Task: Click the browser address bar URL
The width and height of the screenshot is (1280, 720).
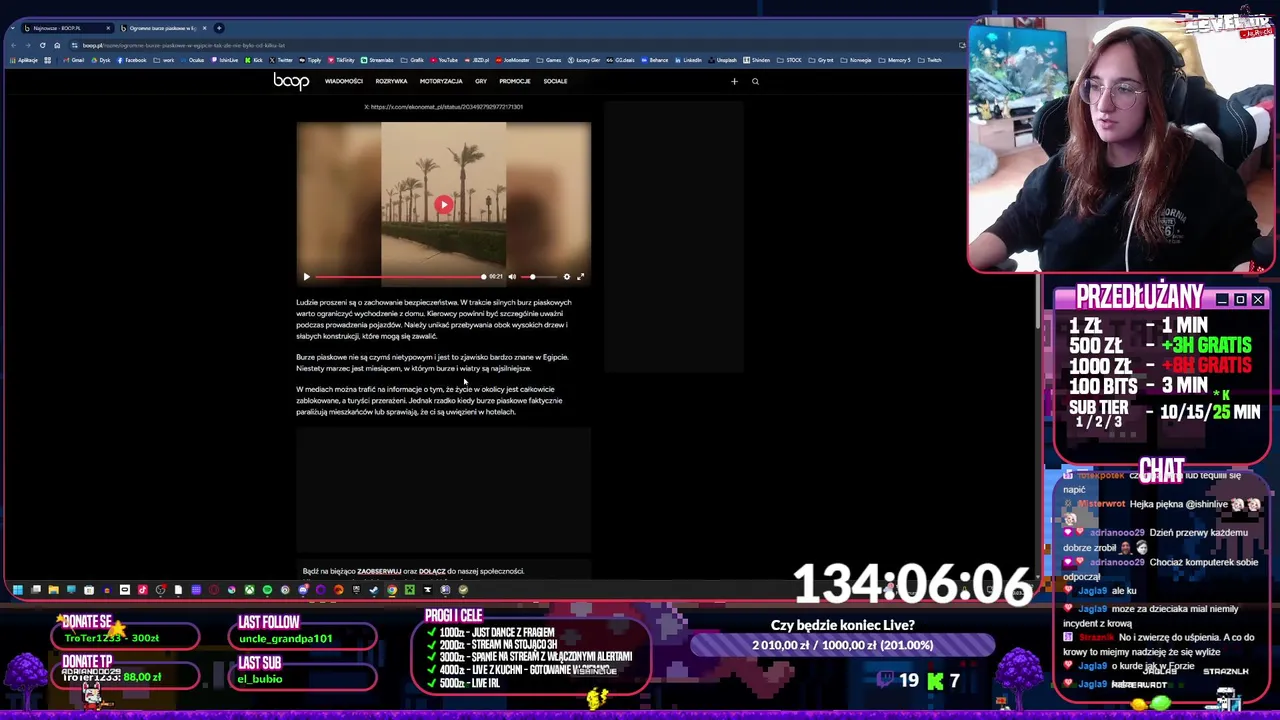Action: (x=184, y=45)
